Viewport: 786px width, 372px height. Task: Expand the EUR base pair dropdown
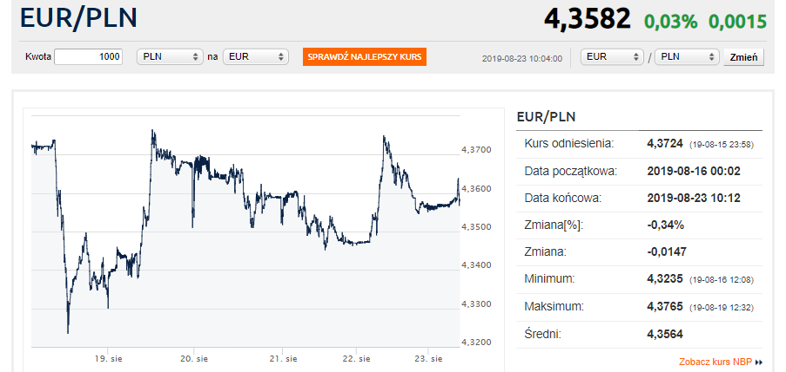(x=612, y=57)
